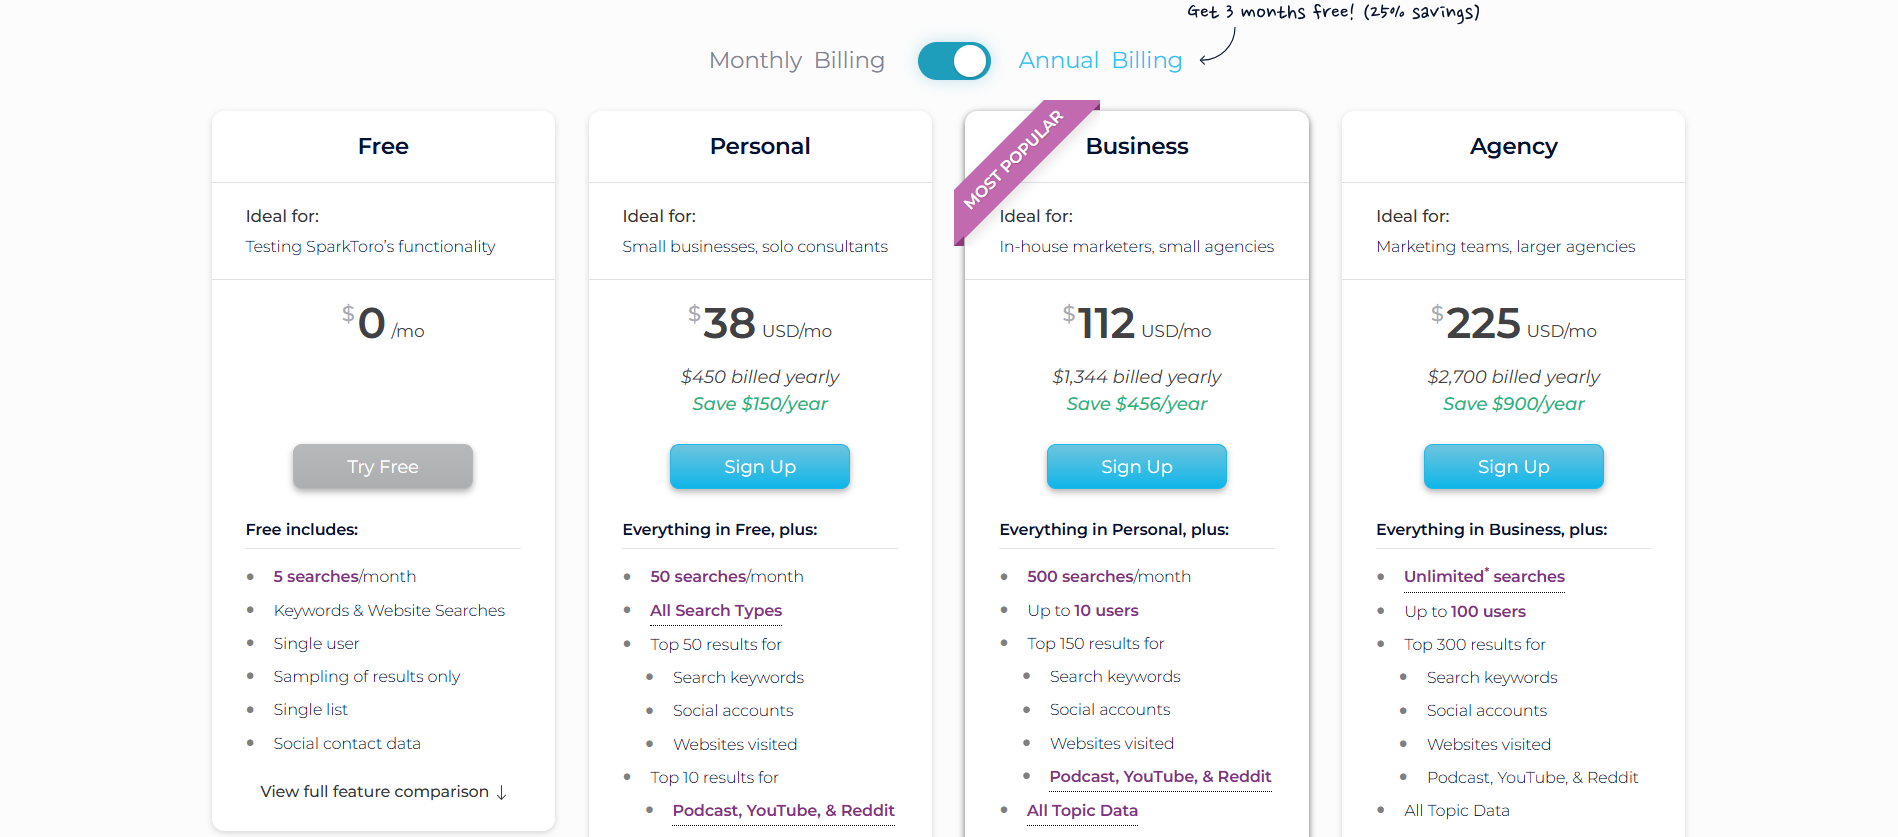1898x837 pixels.
Task: Sign Up for the Agency plan
Action: [x=1513, y=466]
